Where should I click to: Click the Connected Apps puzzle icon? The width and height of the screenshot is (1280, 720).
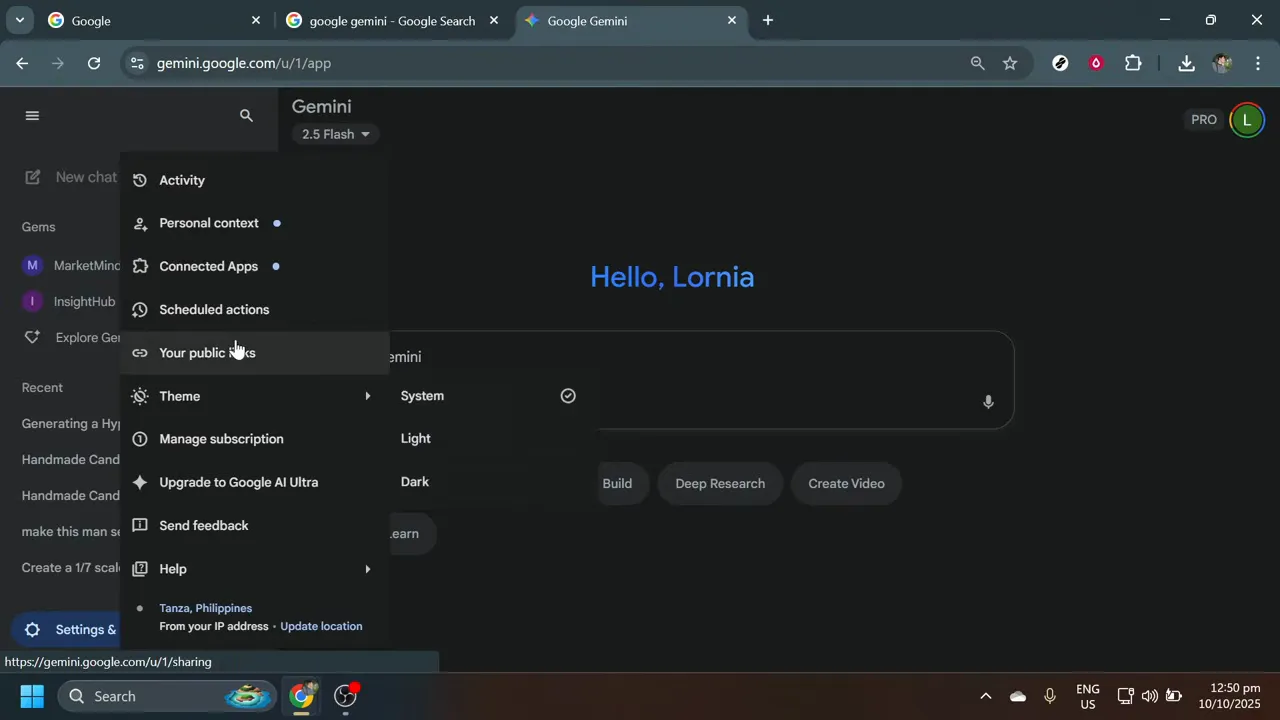pos(140,266)
